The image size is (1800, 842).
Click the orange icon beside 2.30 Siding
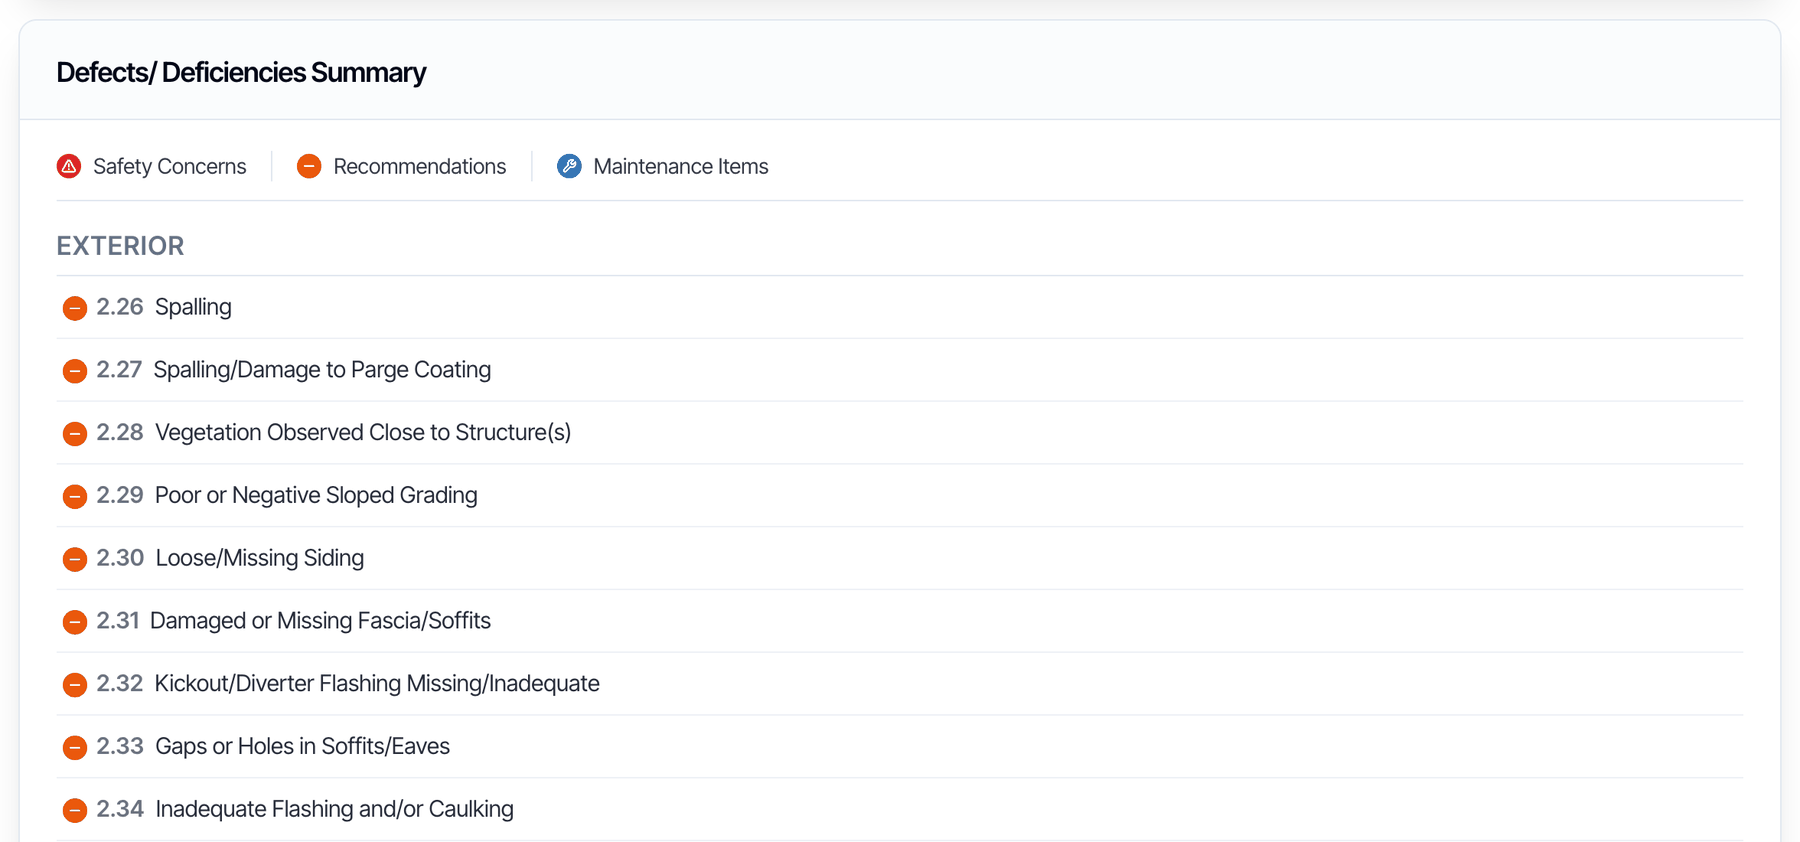(75, 559)
